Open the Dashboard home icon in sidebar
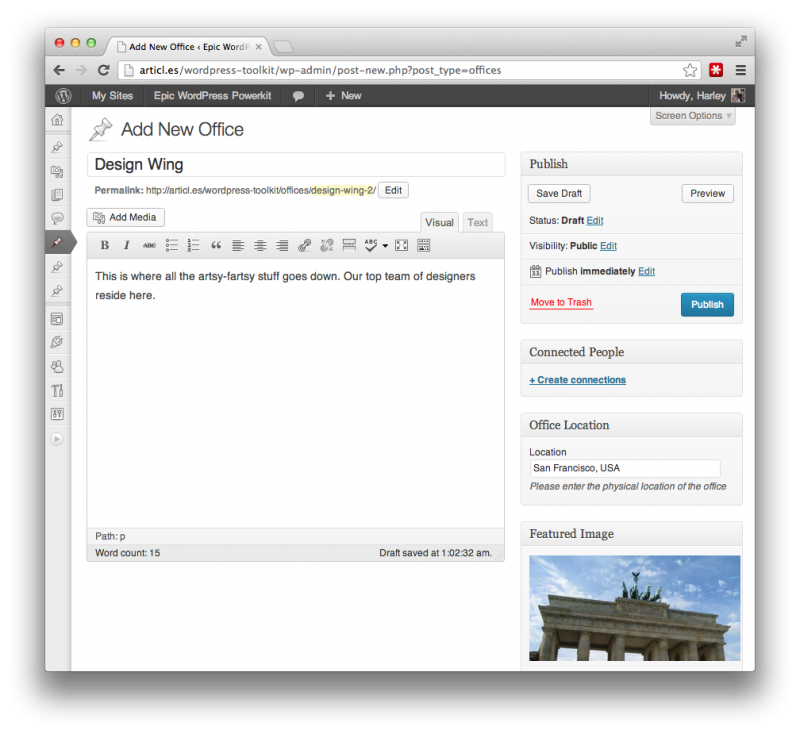This screenshot has height=734, width=800. [x=57, y=120]
